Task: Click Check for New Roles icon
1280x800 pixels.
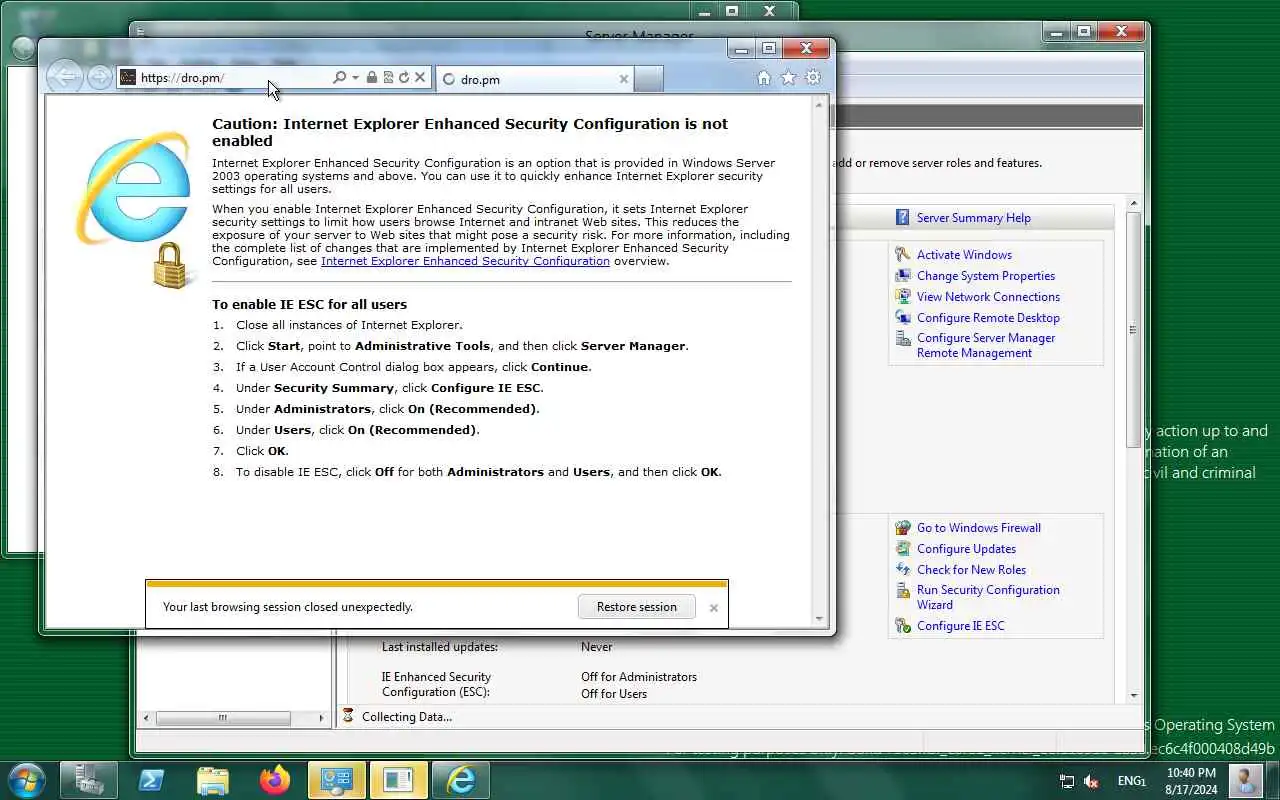Action: click(x=903, y=570)
